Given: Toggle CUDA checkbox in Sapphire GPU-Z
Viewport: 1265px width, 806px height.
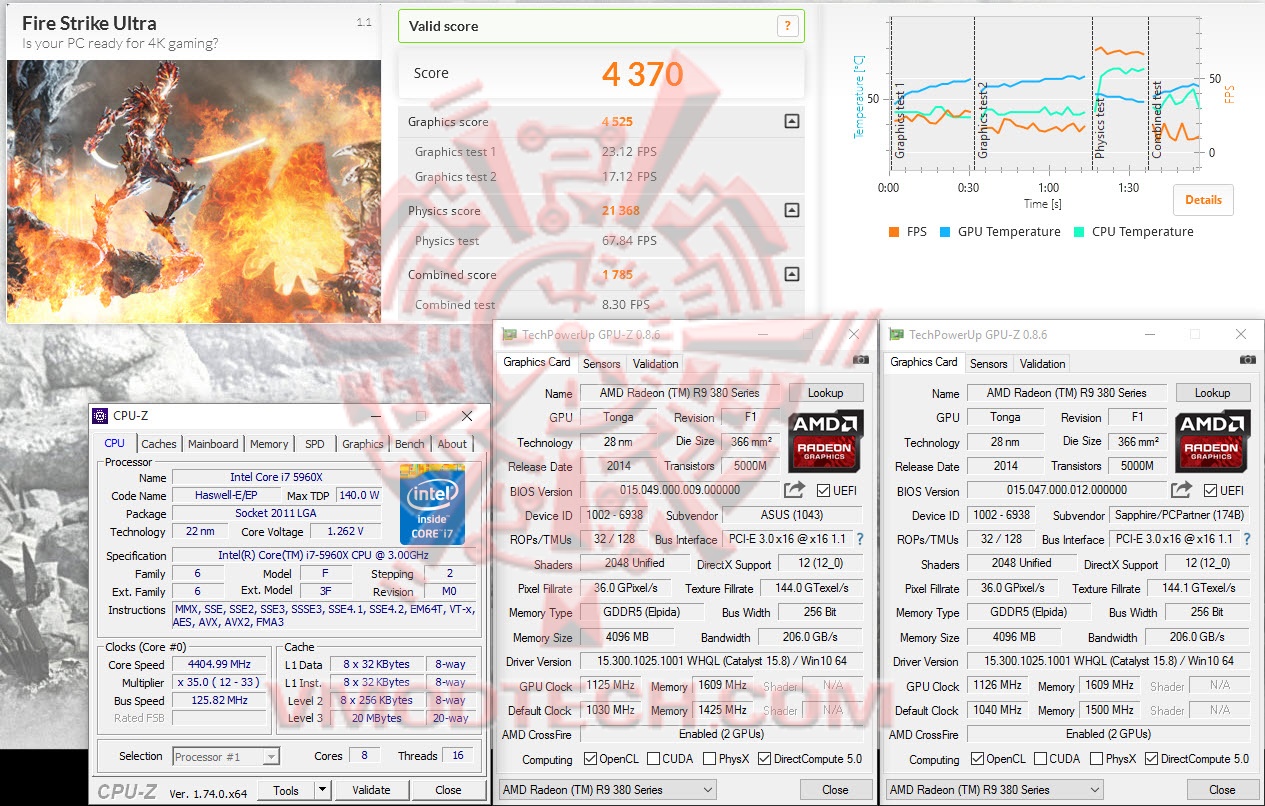Looking at the screenshot, I should pos(1041,759).
